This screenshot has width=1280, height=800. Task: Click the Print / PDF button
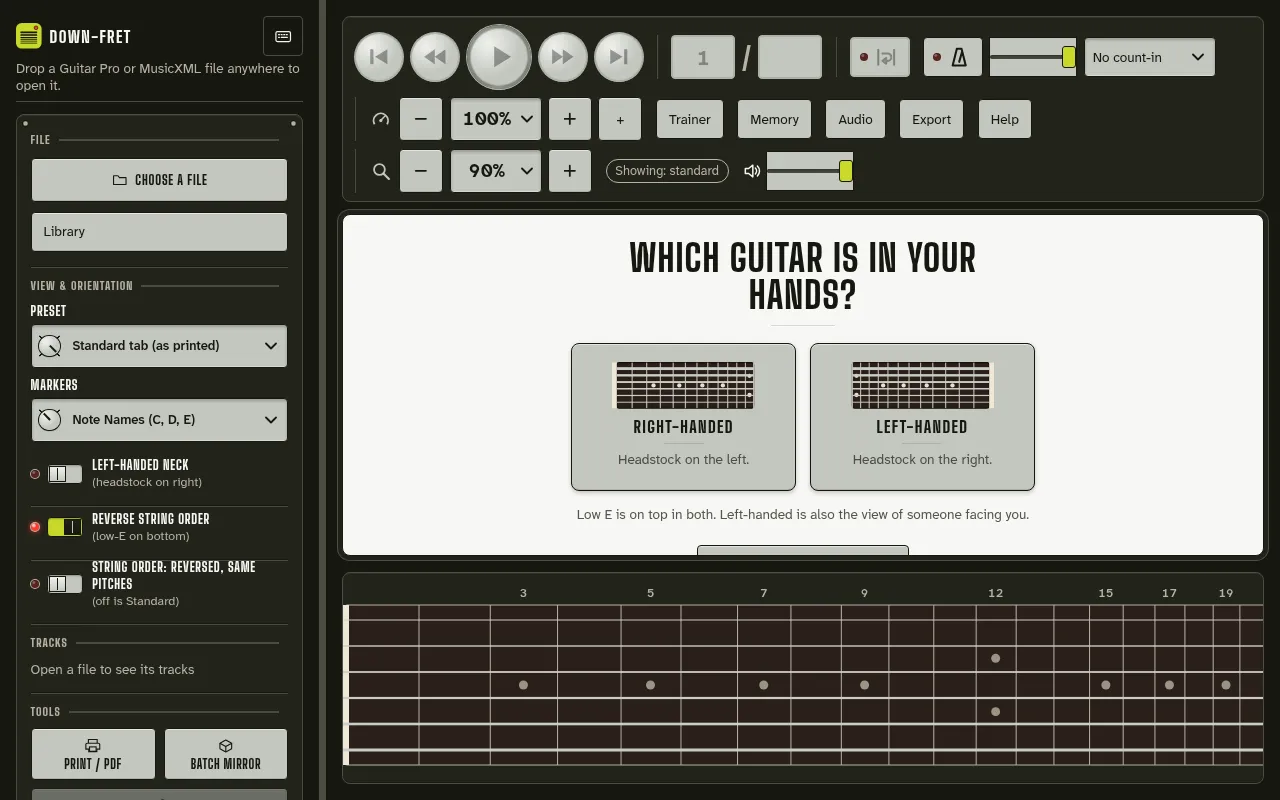93,754
